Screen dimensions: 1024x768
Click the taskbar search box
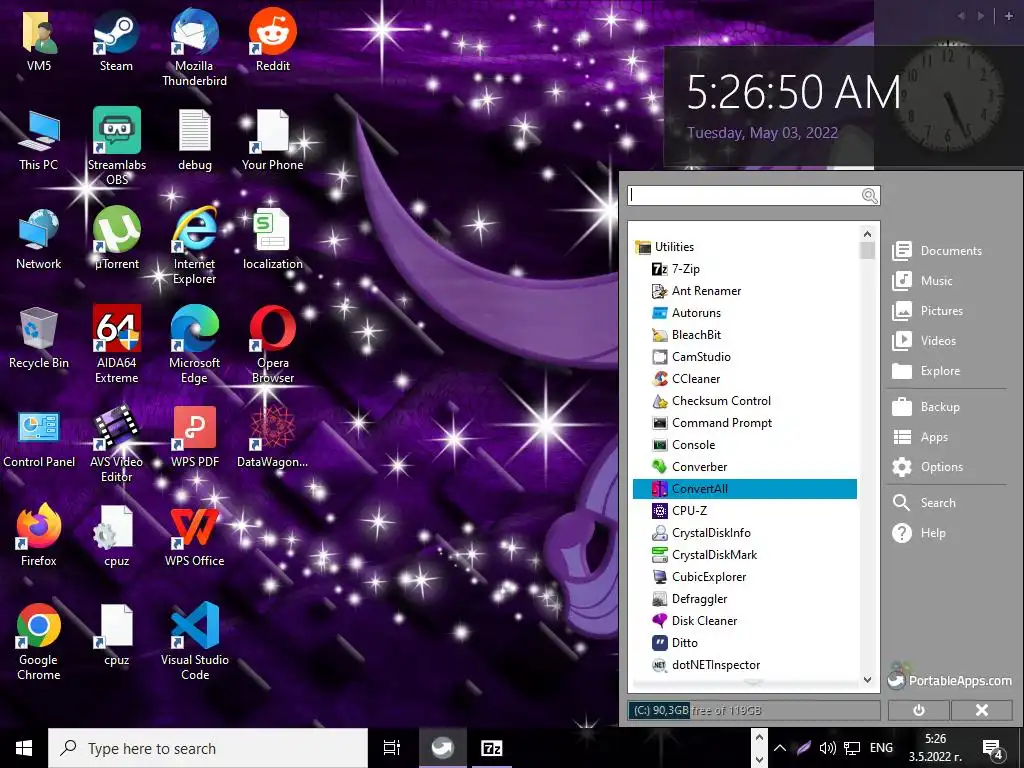tap(208, 748)
